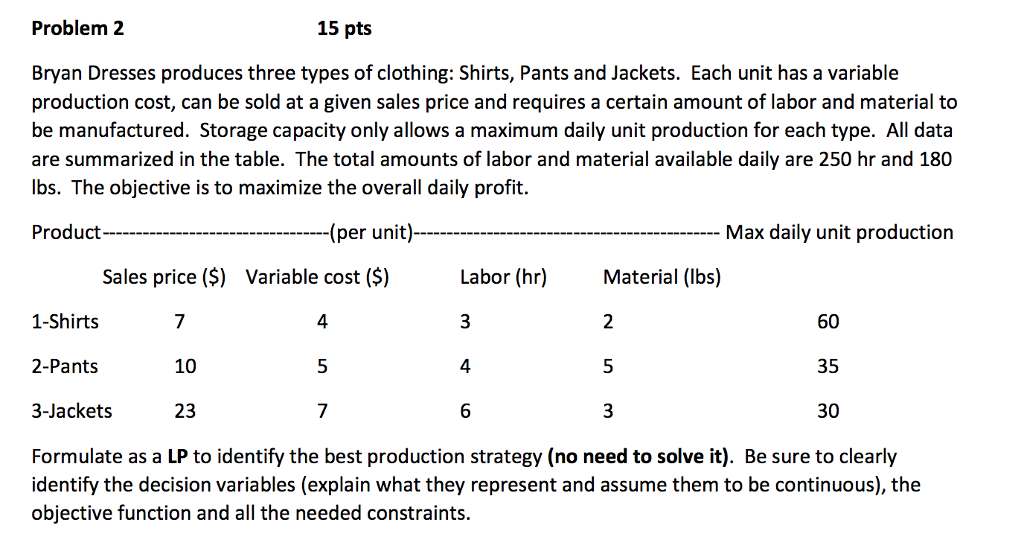The height and width of the screenshot is (560, 1024).
Task: Click Pants max production value 35
Action: (x=828, y=366)
